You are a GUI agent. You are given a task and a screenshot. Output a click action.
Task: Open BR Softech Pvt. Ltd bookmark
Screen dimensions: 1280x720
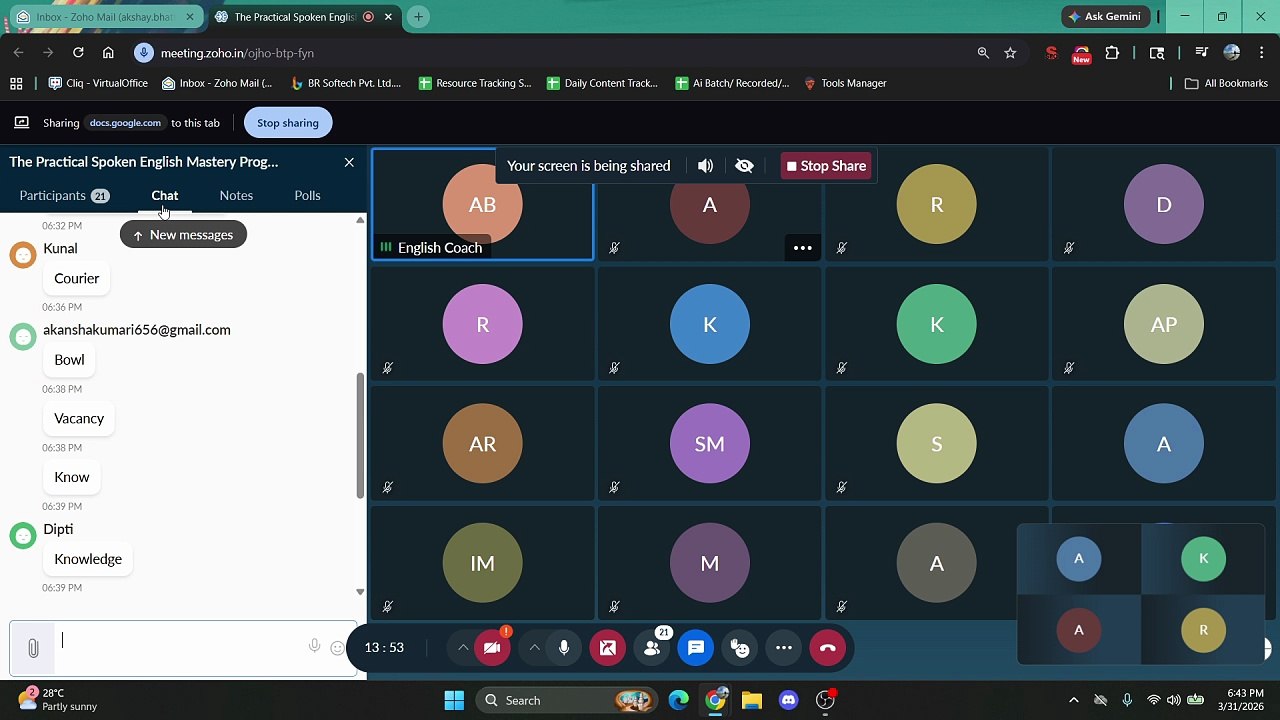[x=345, y=83]
